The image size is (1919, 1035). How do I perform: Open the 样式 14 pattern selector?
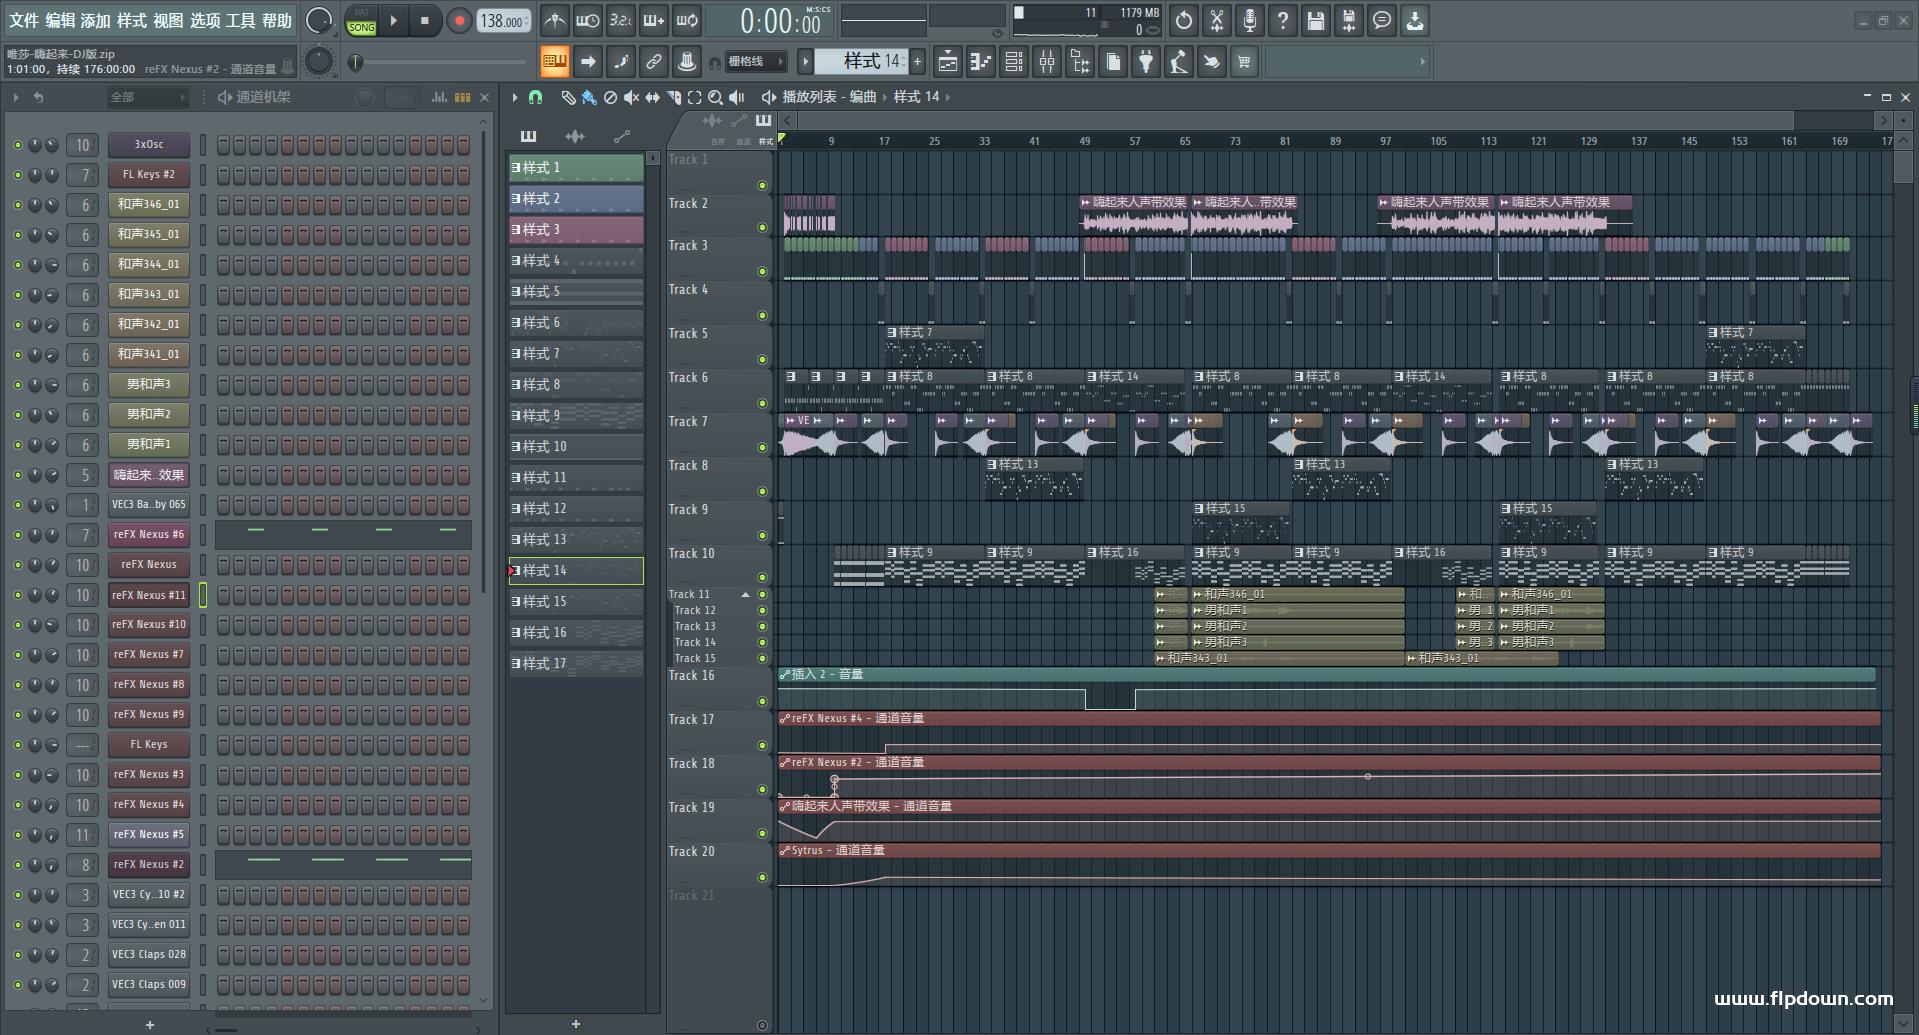click(x=861, y=62)
